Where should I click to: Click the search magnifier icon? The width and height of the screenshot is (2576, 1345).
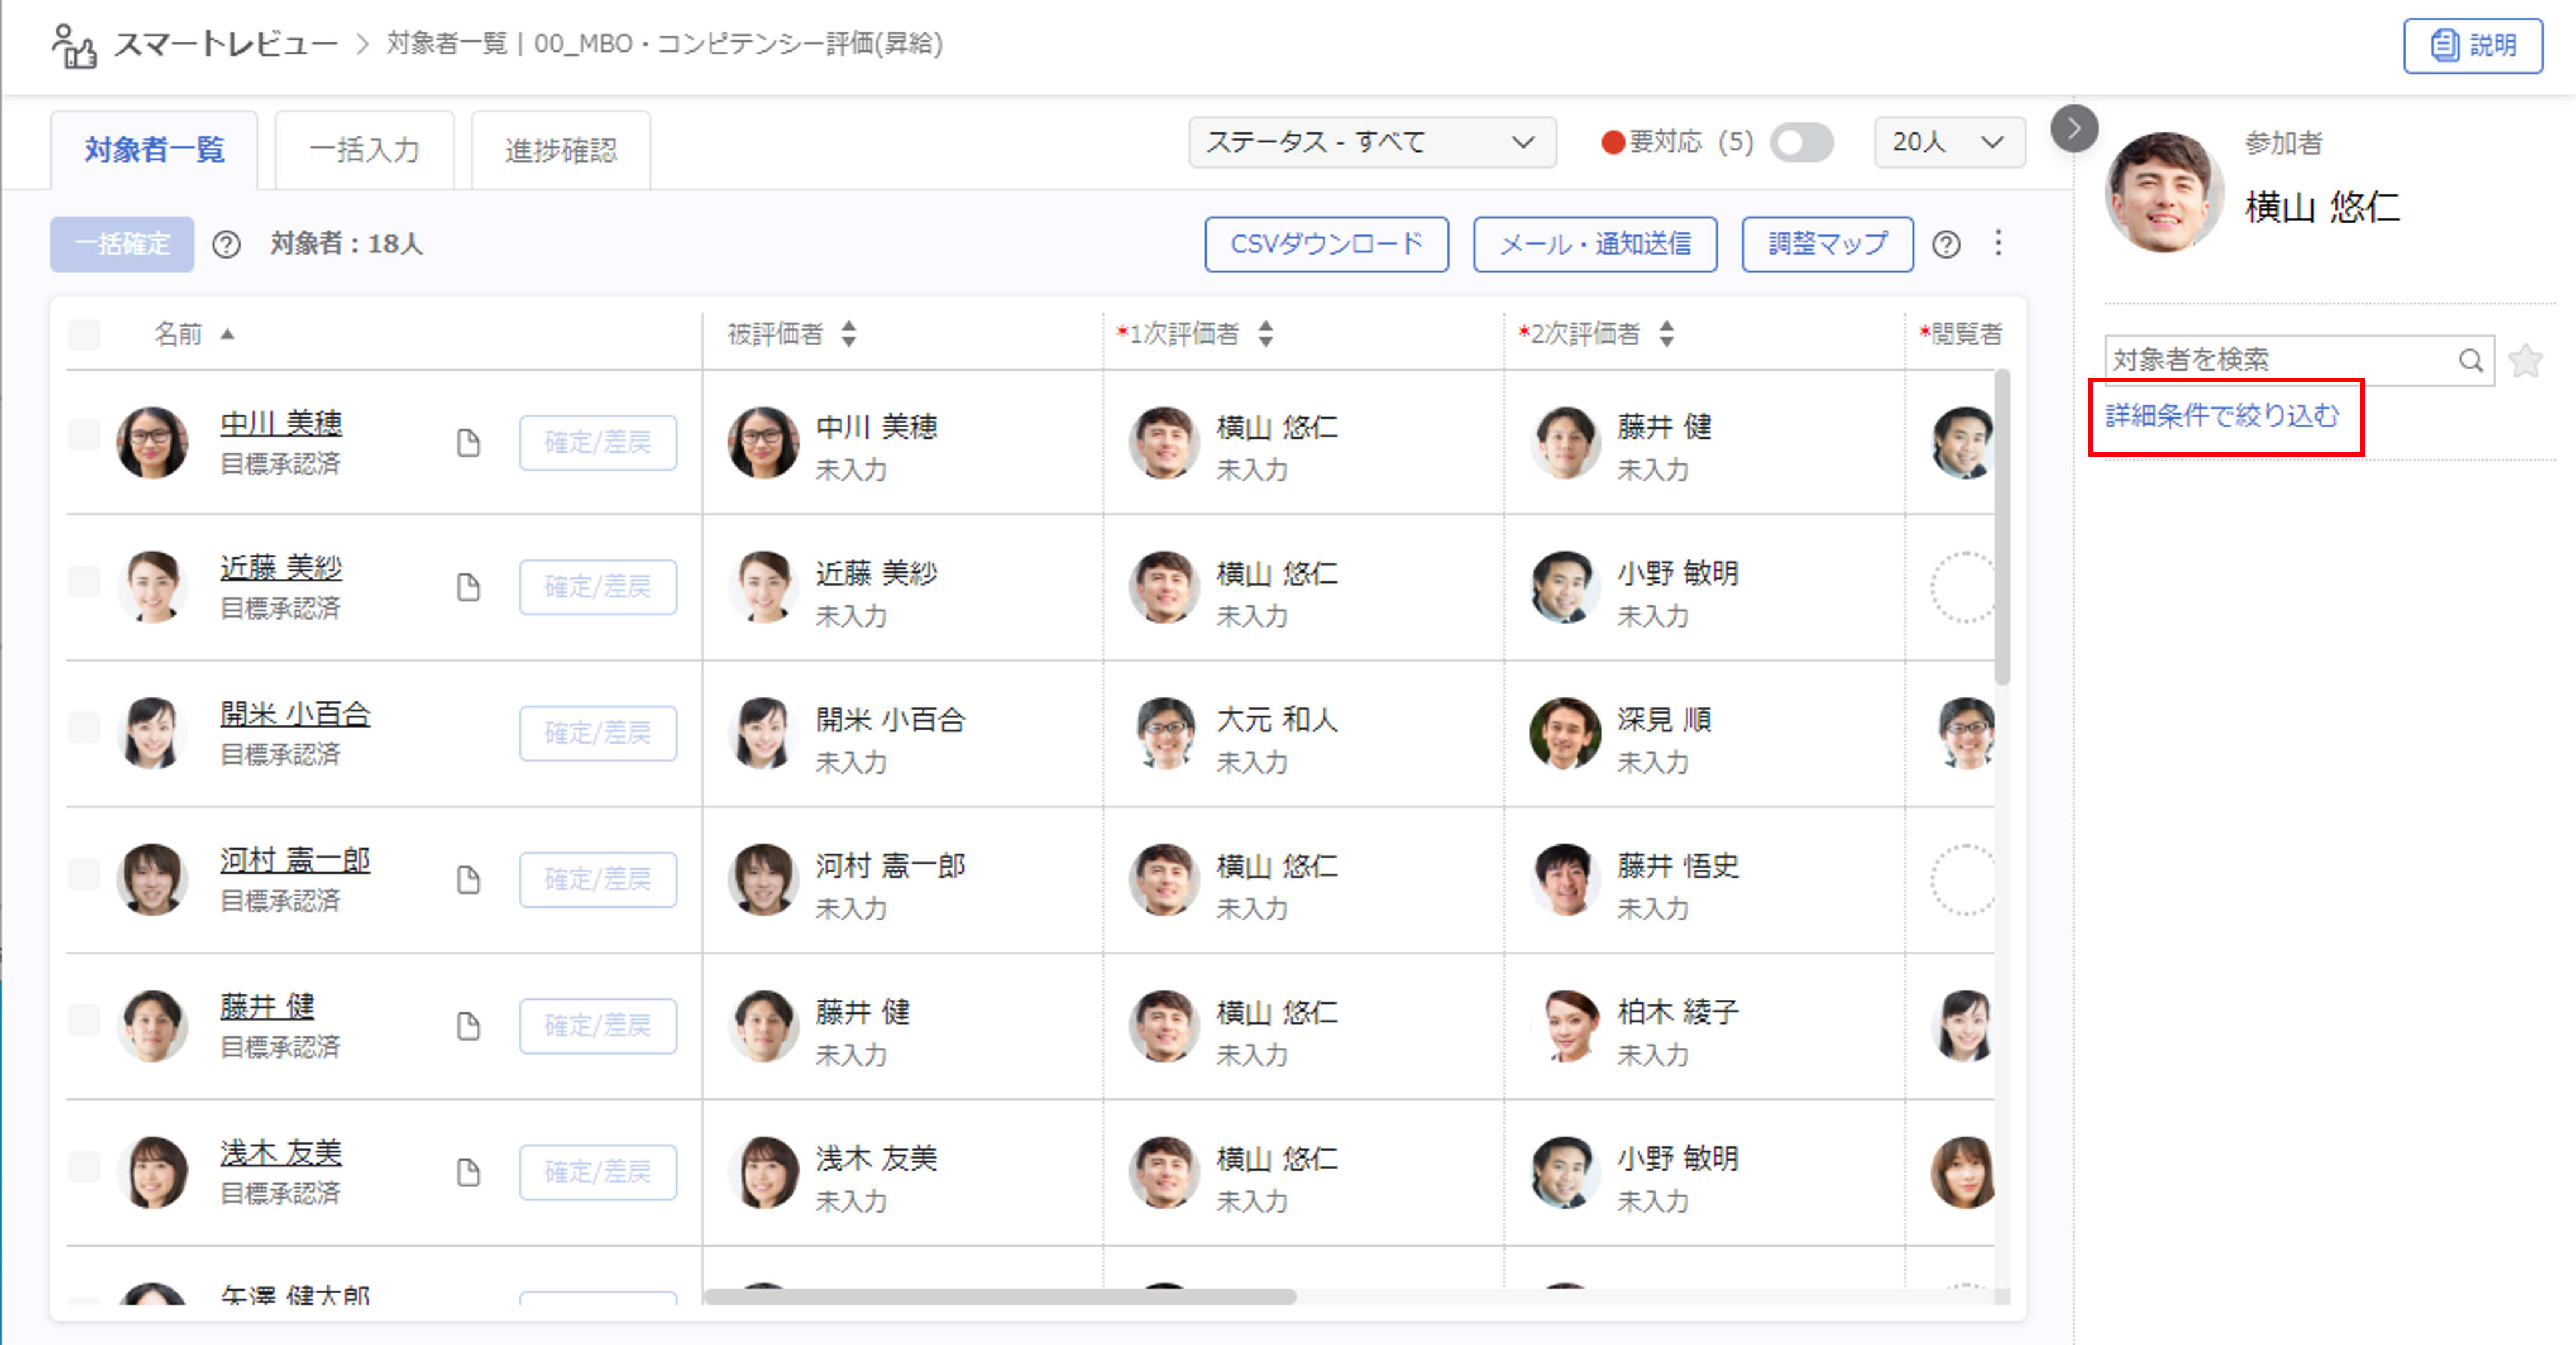pos(2471,360)
